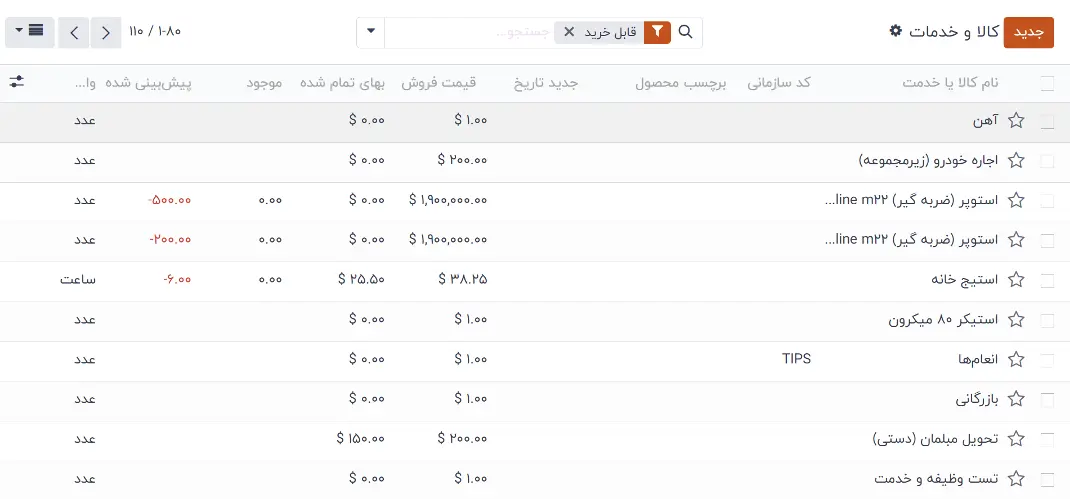Click the ساعت unit cell
This screenshot has height=499, width=1070.
(78, 279)
